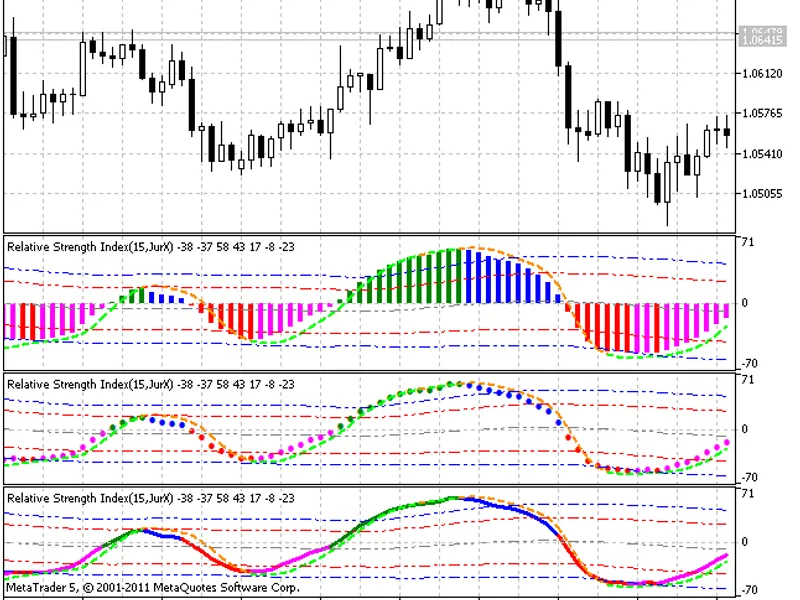
Task: Click the -70 scale value in histogram panel
Action: coord(749,363)
